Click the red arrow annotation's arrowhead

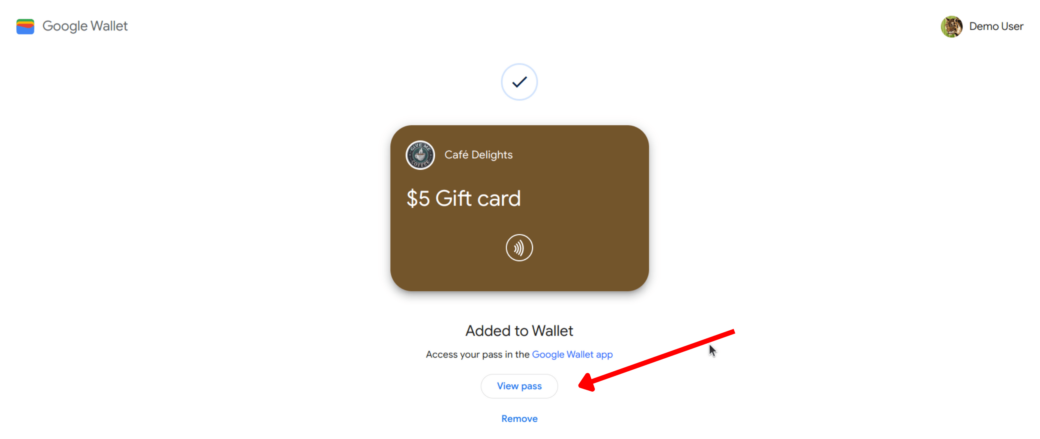point(586,385)
